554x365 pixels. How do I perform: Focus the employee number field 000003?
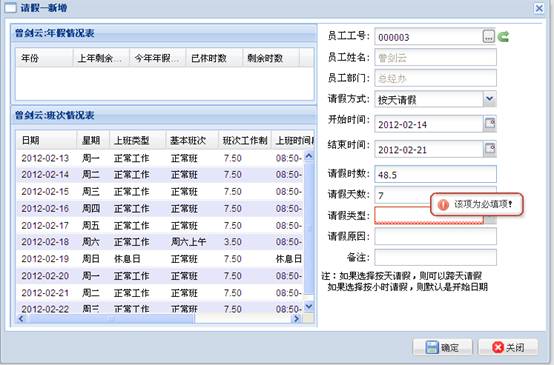429,37
